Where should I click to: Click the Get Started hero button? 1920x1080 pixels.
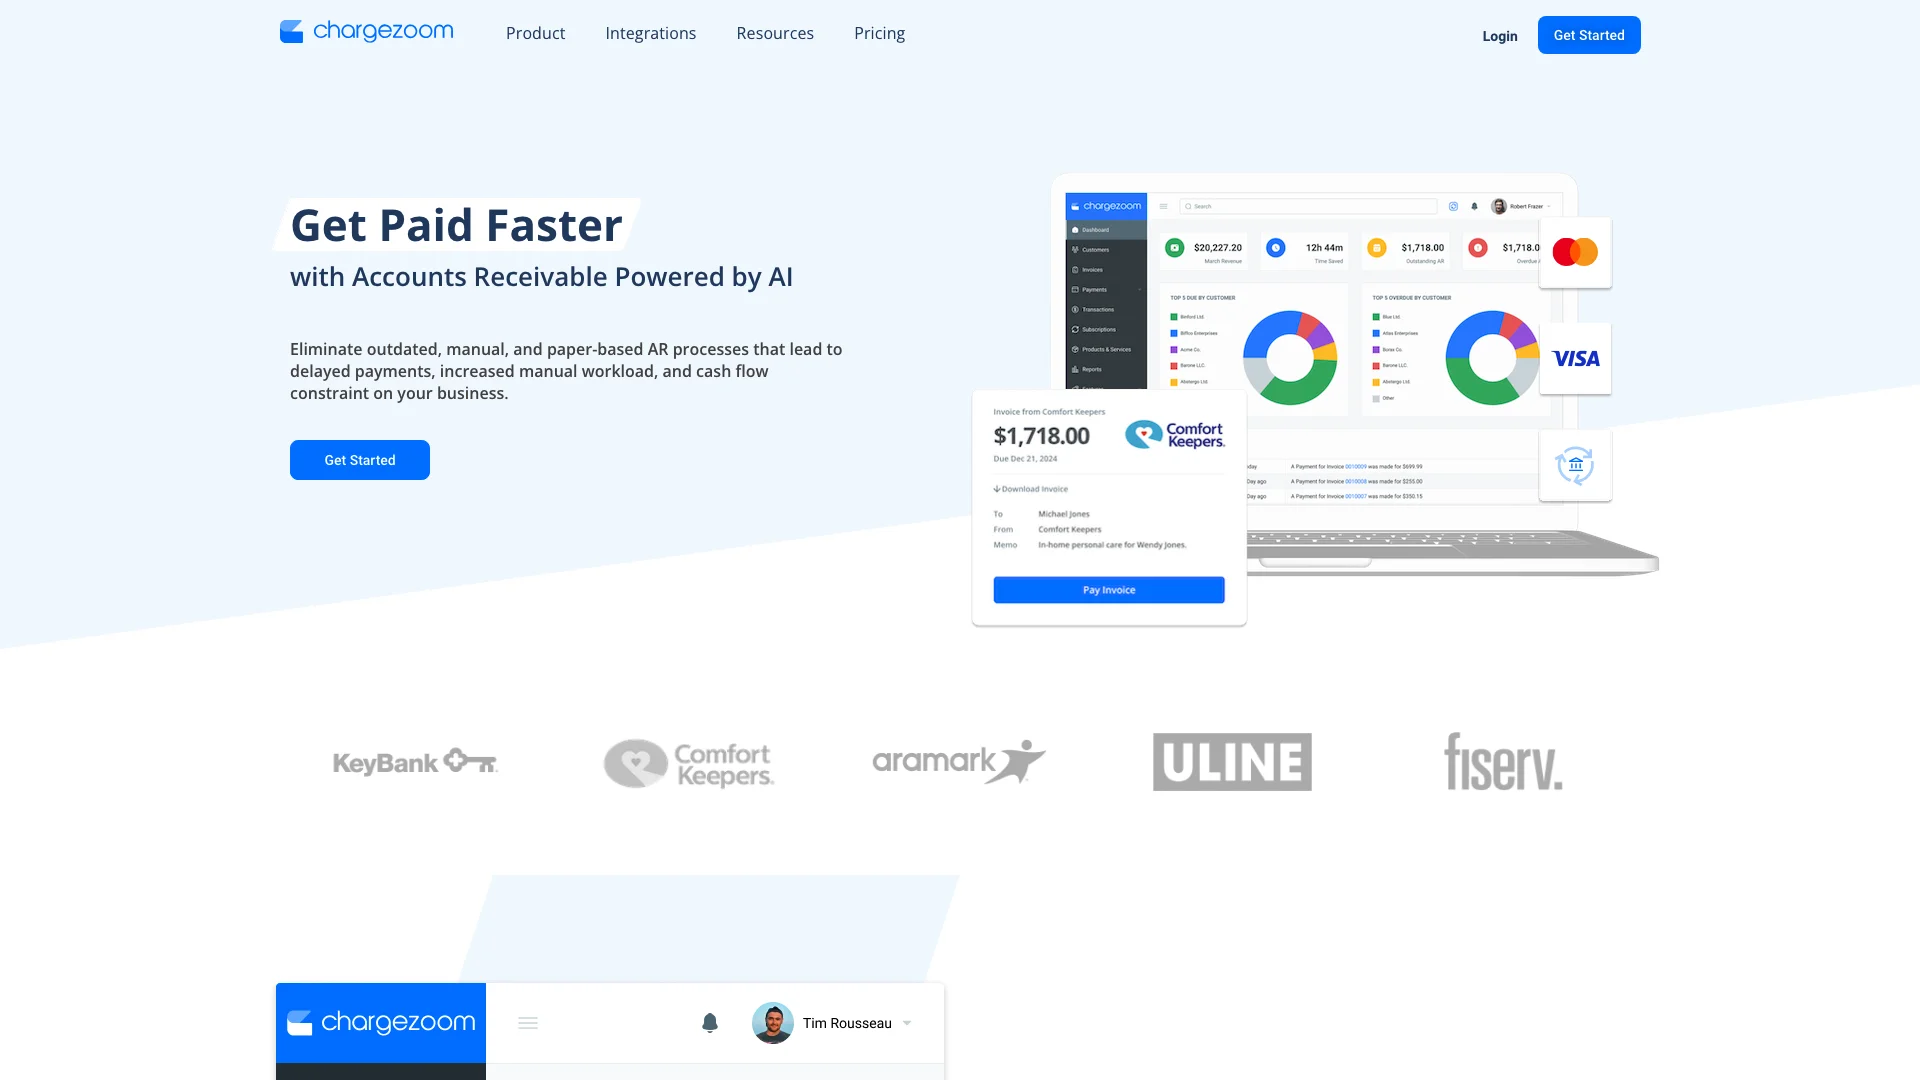359,459
